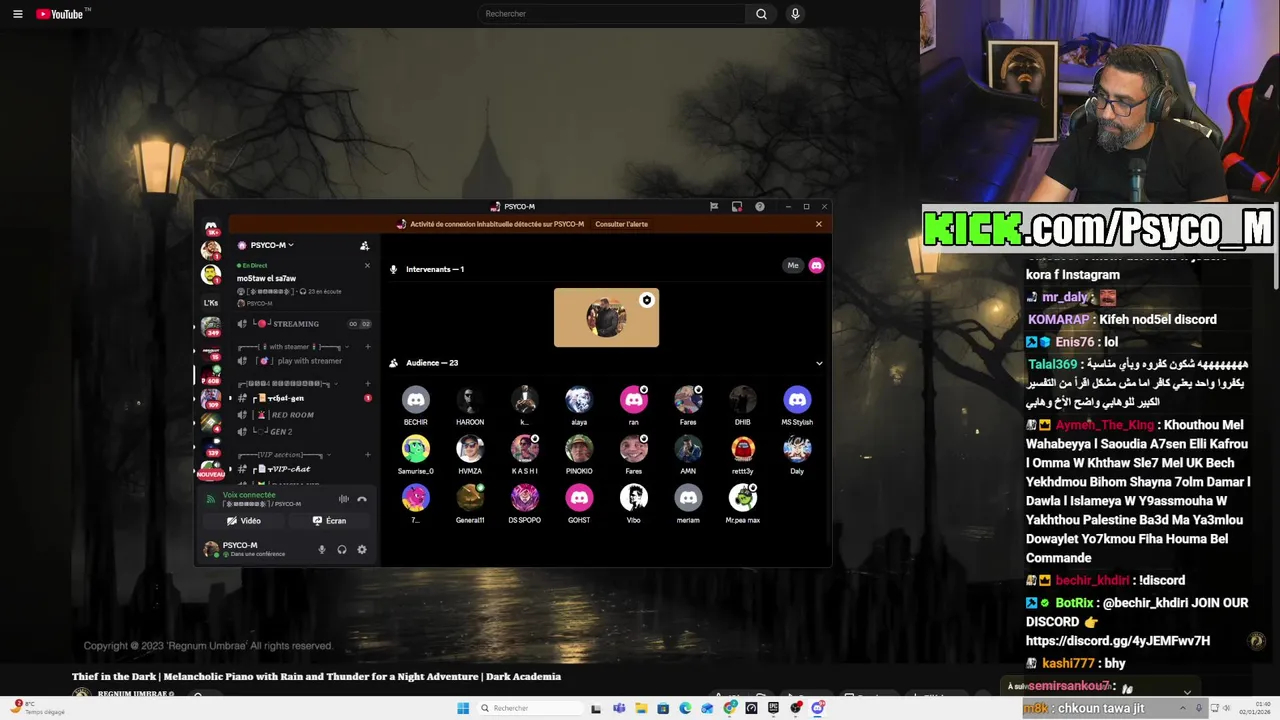Open ran audience member avatar
Screen dimensions: 1280x720
[633, 400]
